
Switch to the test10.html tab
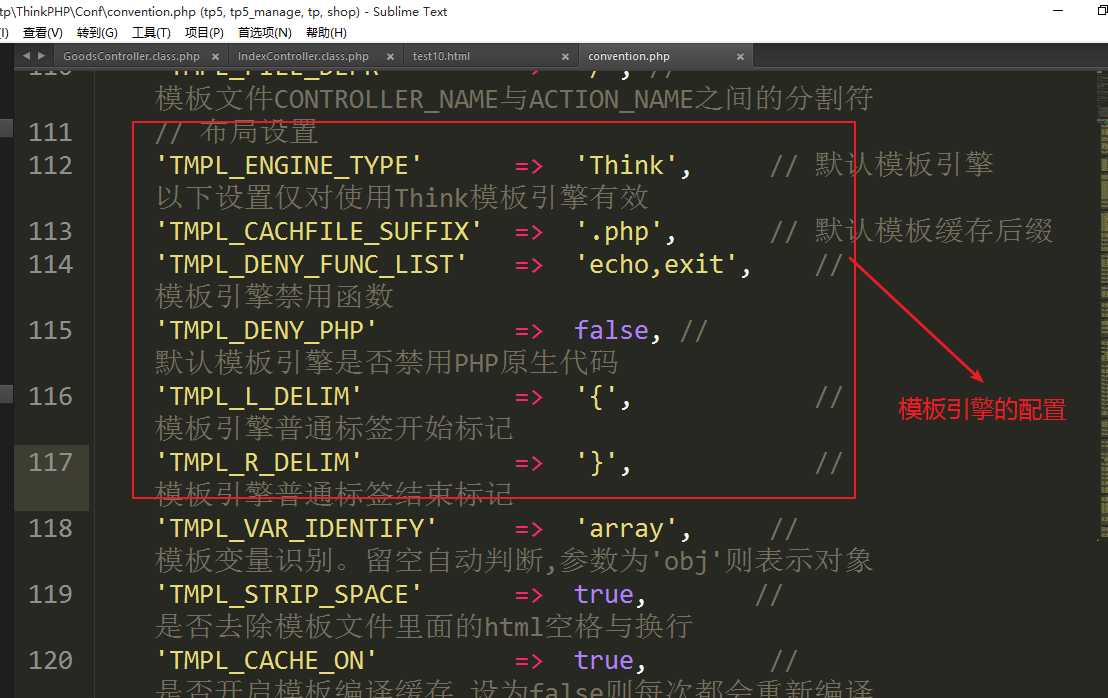pos(441,57)
